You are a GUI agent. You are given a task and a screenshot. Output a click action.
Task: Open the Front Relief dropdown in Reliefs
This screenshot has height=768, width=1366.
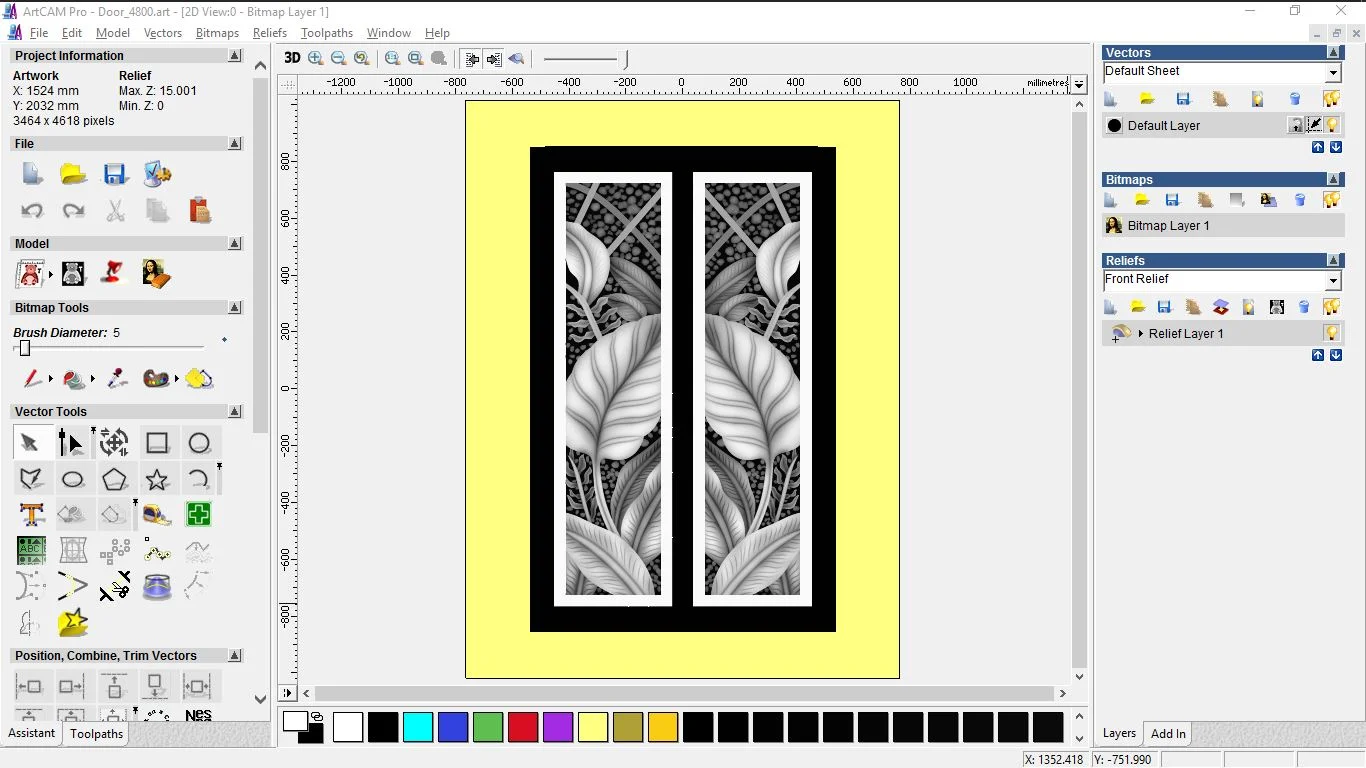(x=1333, y=280)
